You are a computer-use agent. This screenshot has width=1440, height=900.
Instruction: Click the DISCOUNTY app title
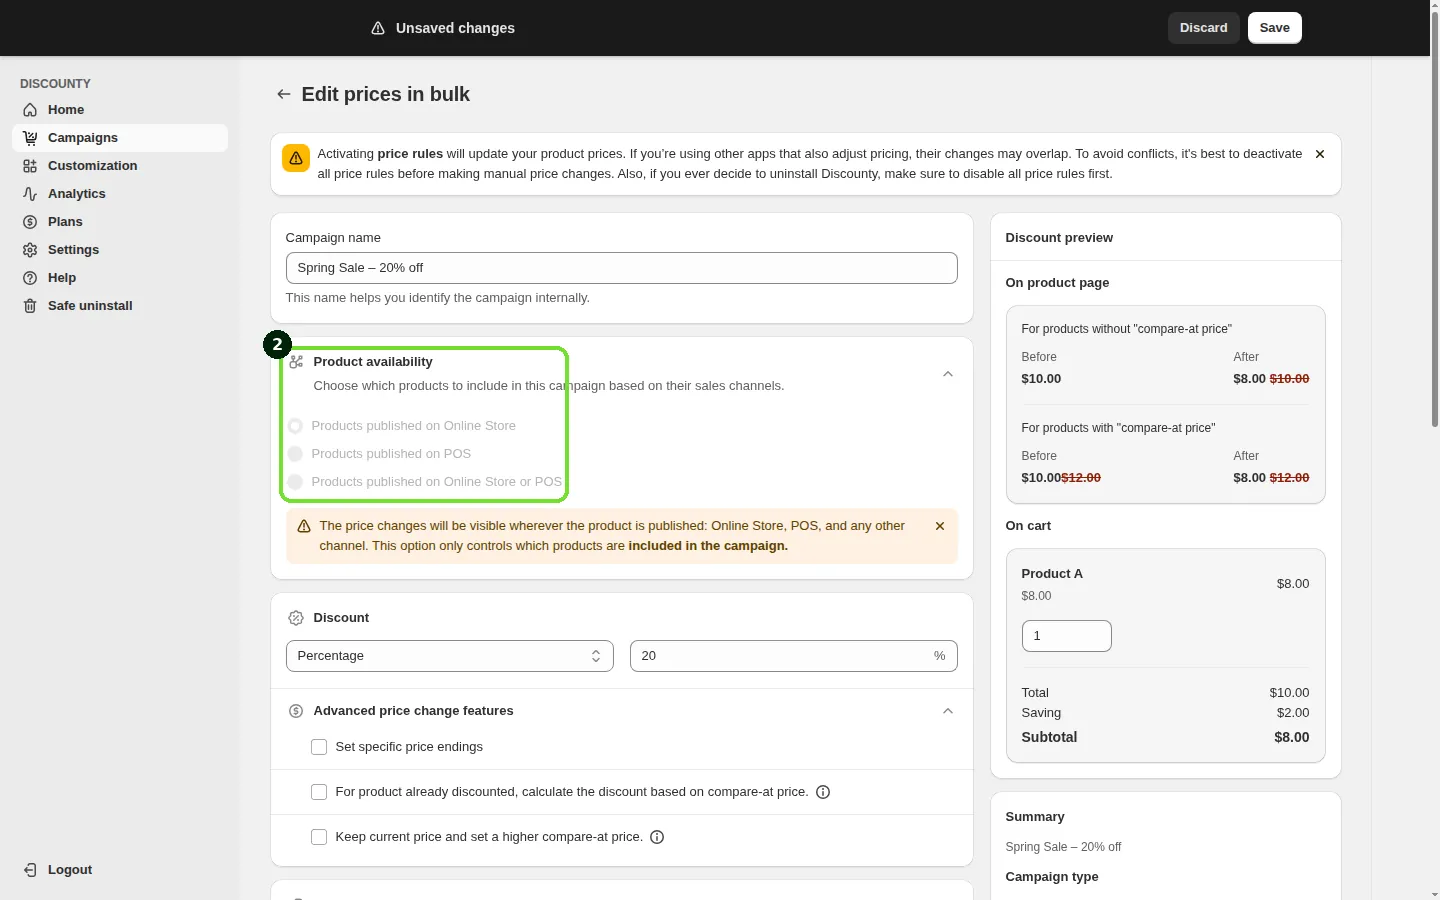(x=55, y=84)
